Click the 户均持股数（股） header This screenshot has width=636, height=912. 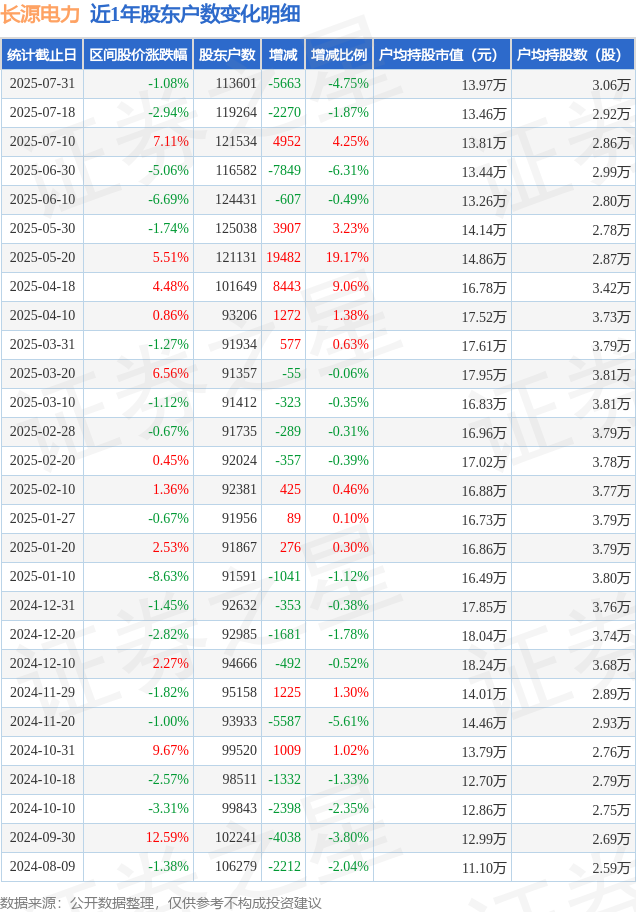(573, 55)
